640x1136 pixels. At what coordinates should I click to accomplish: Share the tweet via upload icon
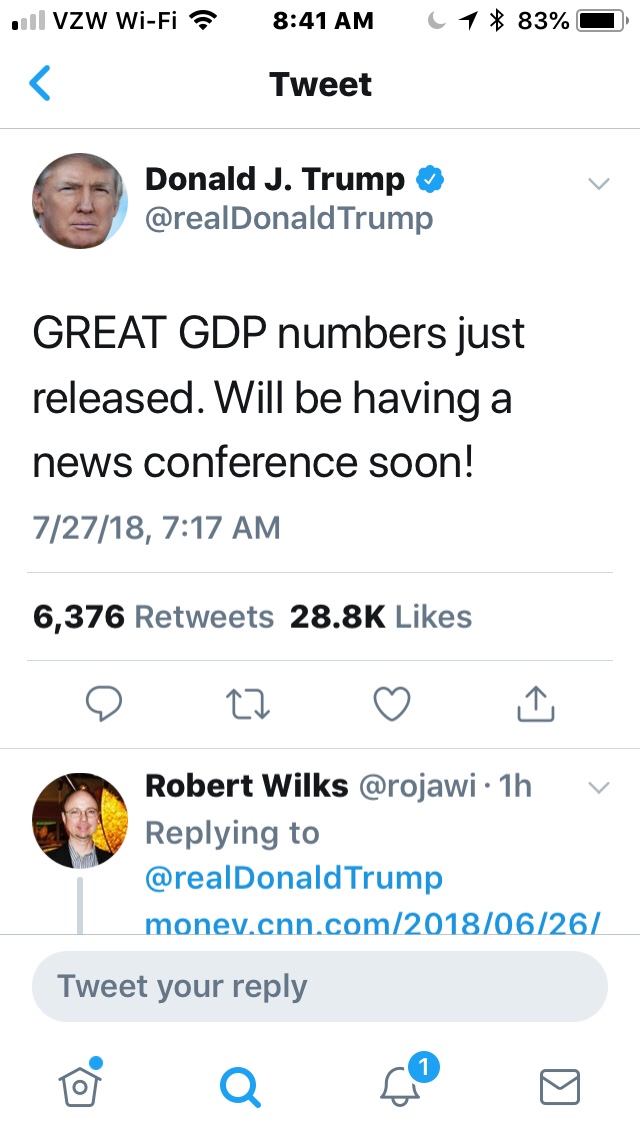[x=535, y=704]
